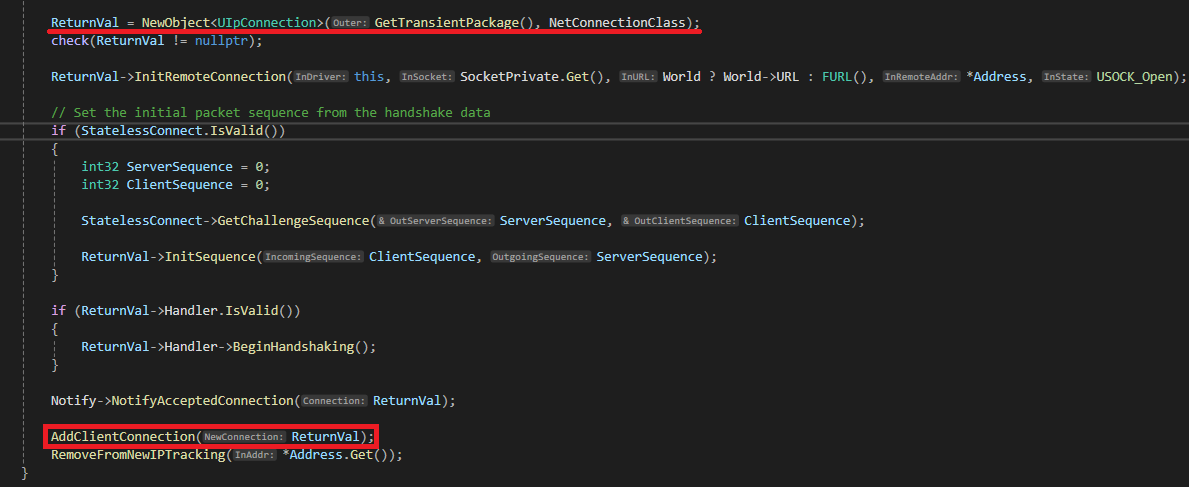
Task: Click int32 ServerSequence declaration
Action: tap(175, 166)
